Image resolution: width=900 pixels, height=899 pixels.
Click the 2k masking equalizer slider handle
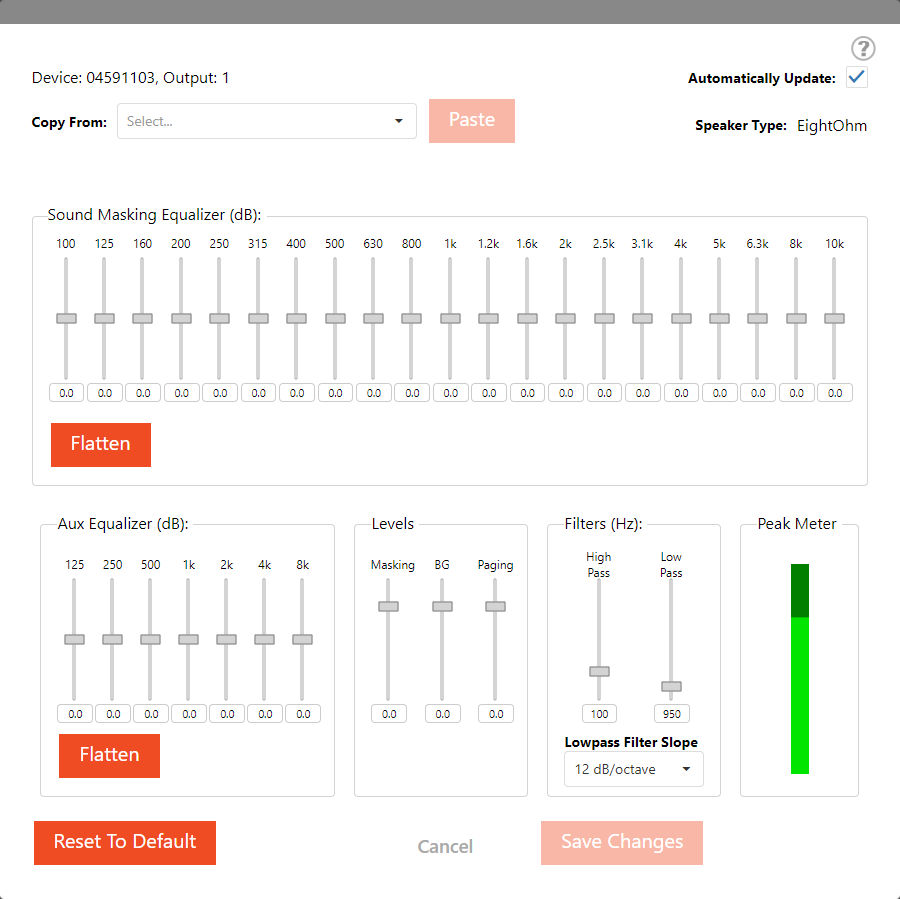click(x=565, y=319)
